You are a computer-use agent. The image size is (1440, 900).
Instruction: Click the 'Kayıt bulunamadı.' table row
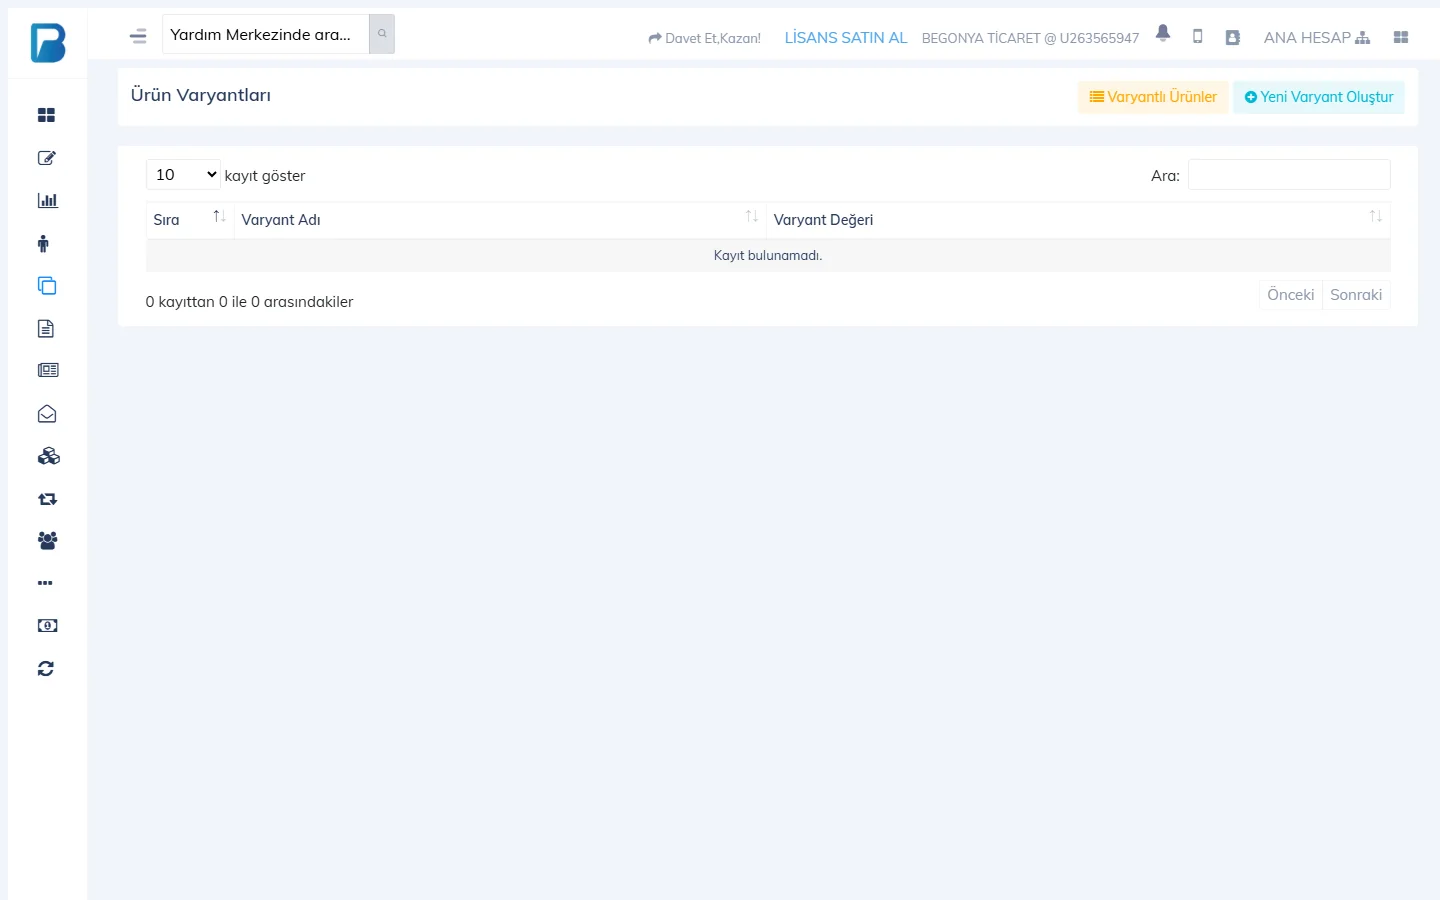pos(768,255)
